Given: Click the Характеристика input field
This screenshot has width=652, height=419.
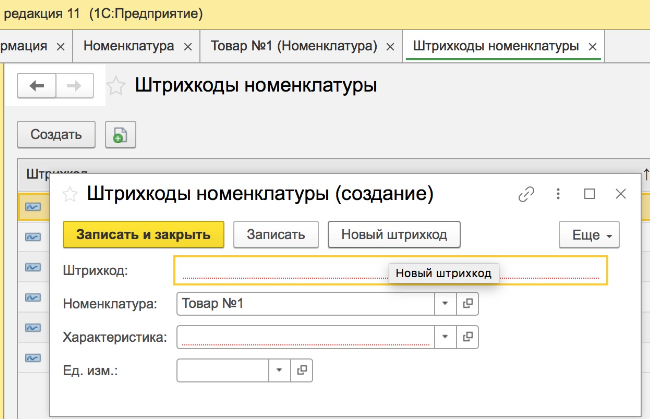Looking at the screenshot, I should pos(306,337).
